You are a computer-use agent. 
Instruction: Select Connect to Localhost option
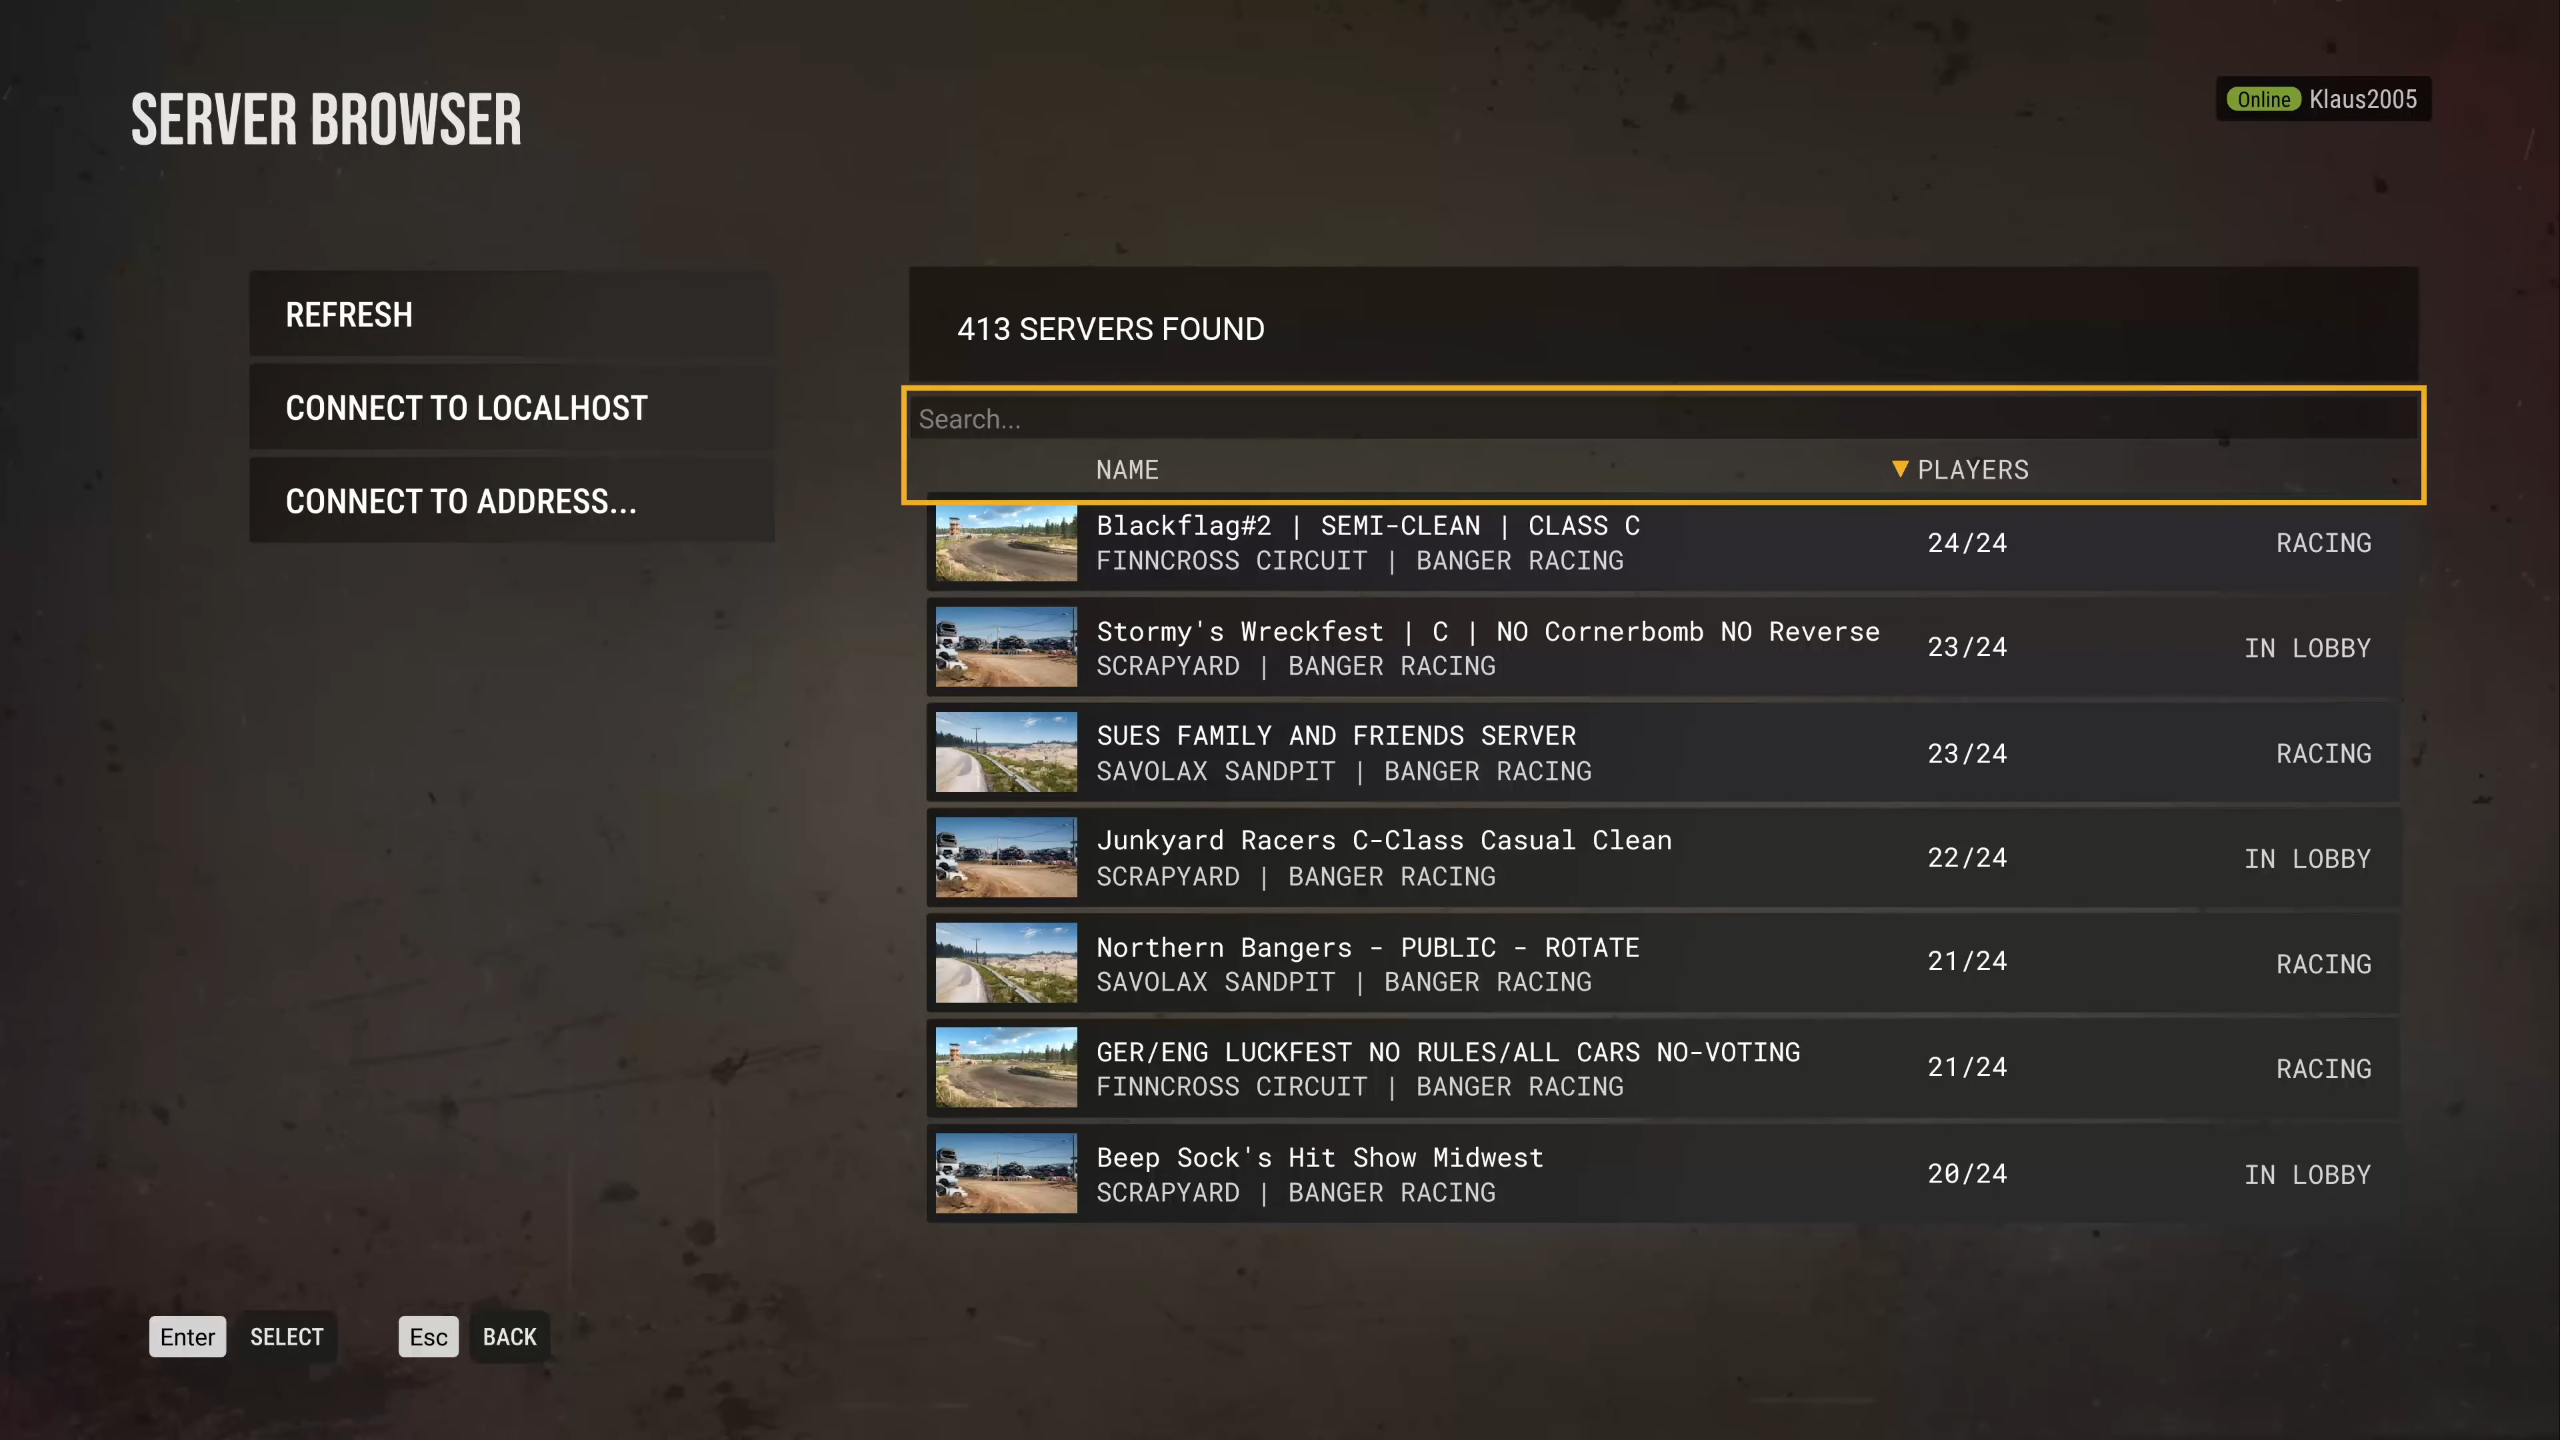pyautogui.click(x=510, y=408)
